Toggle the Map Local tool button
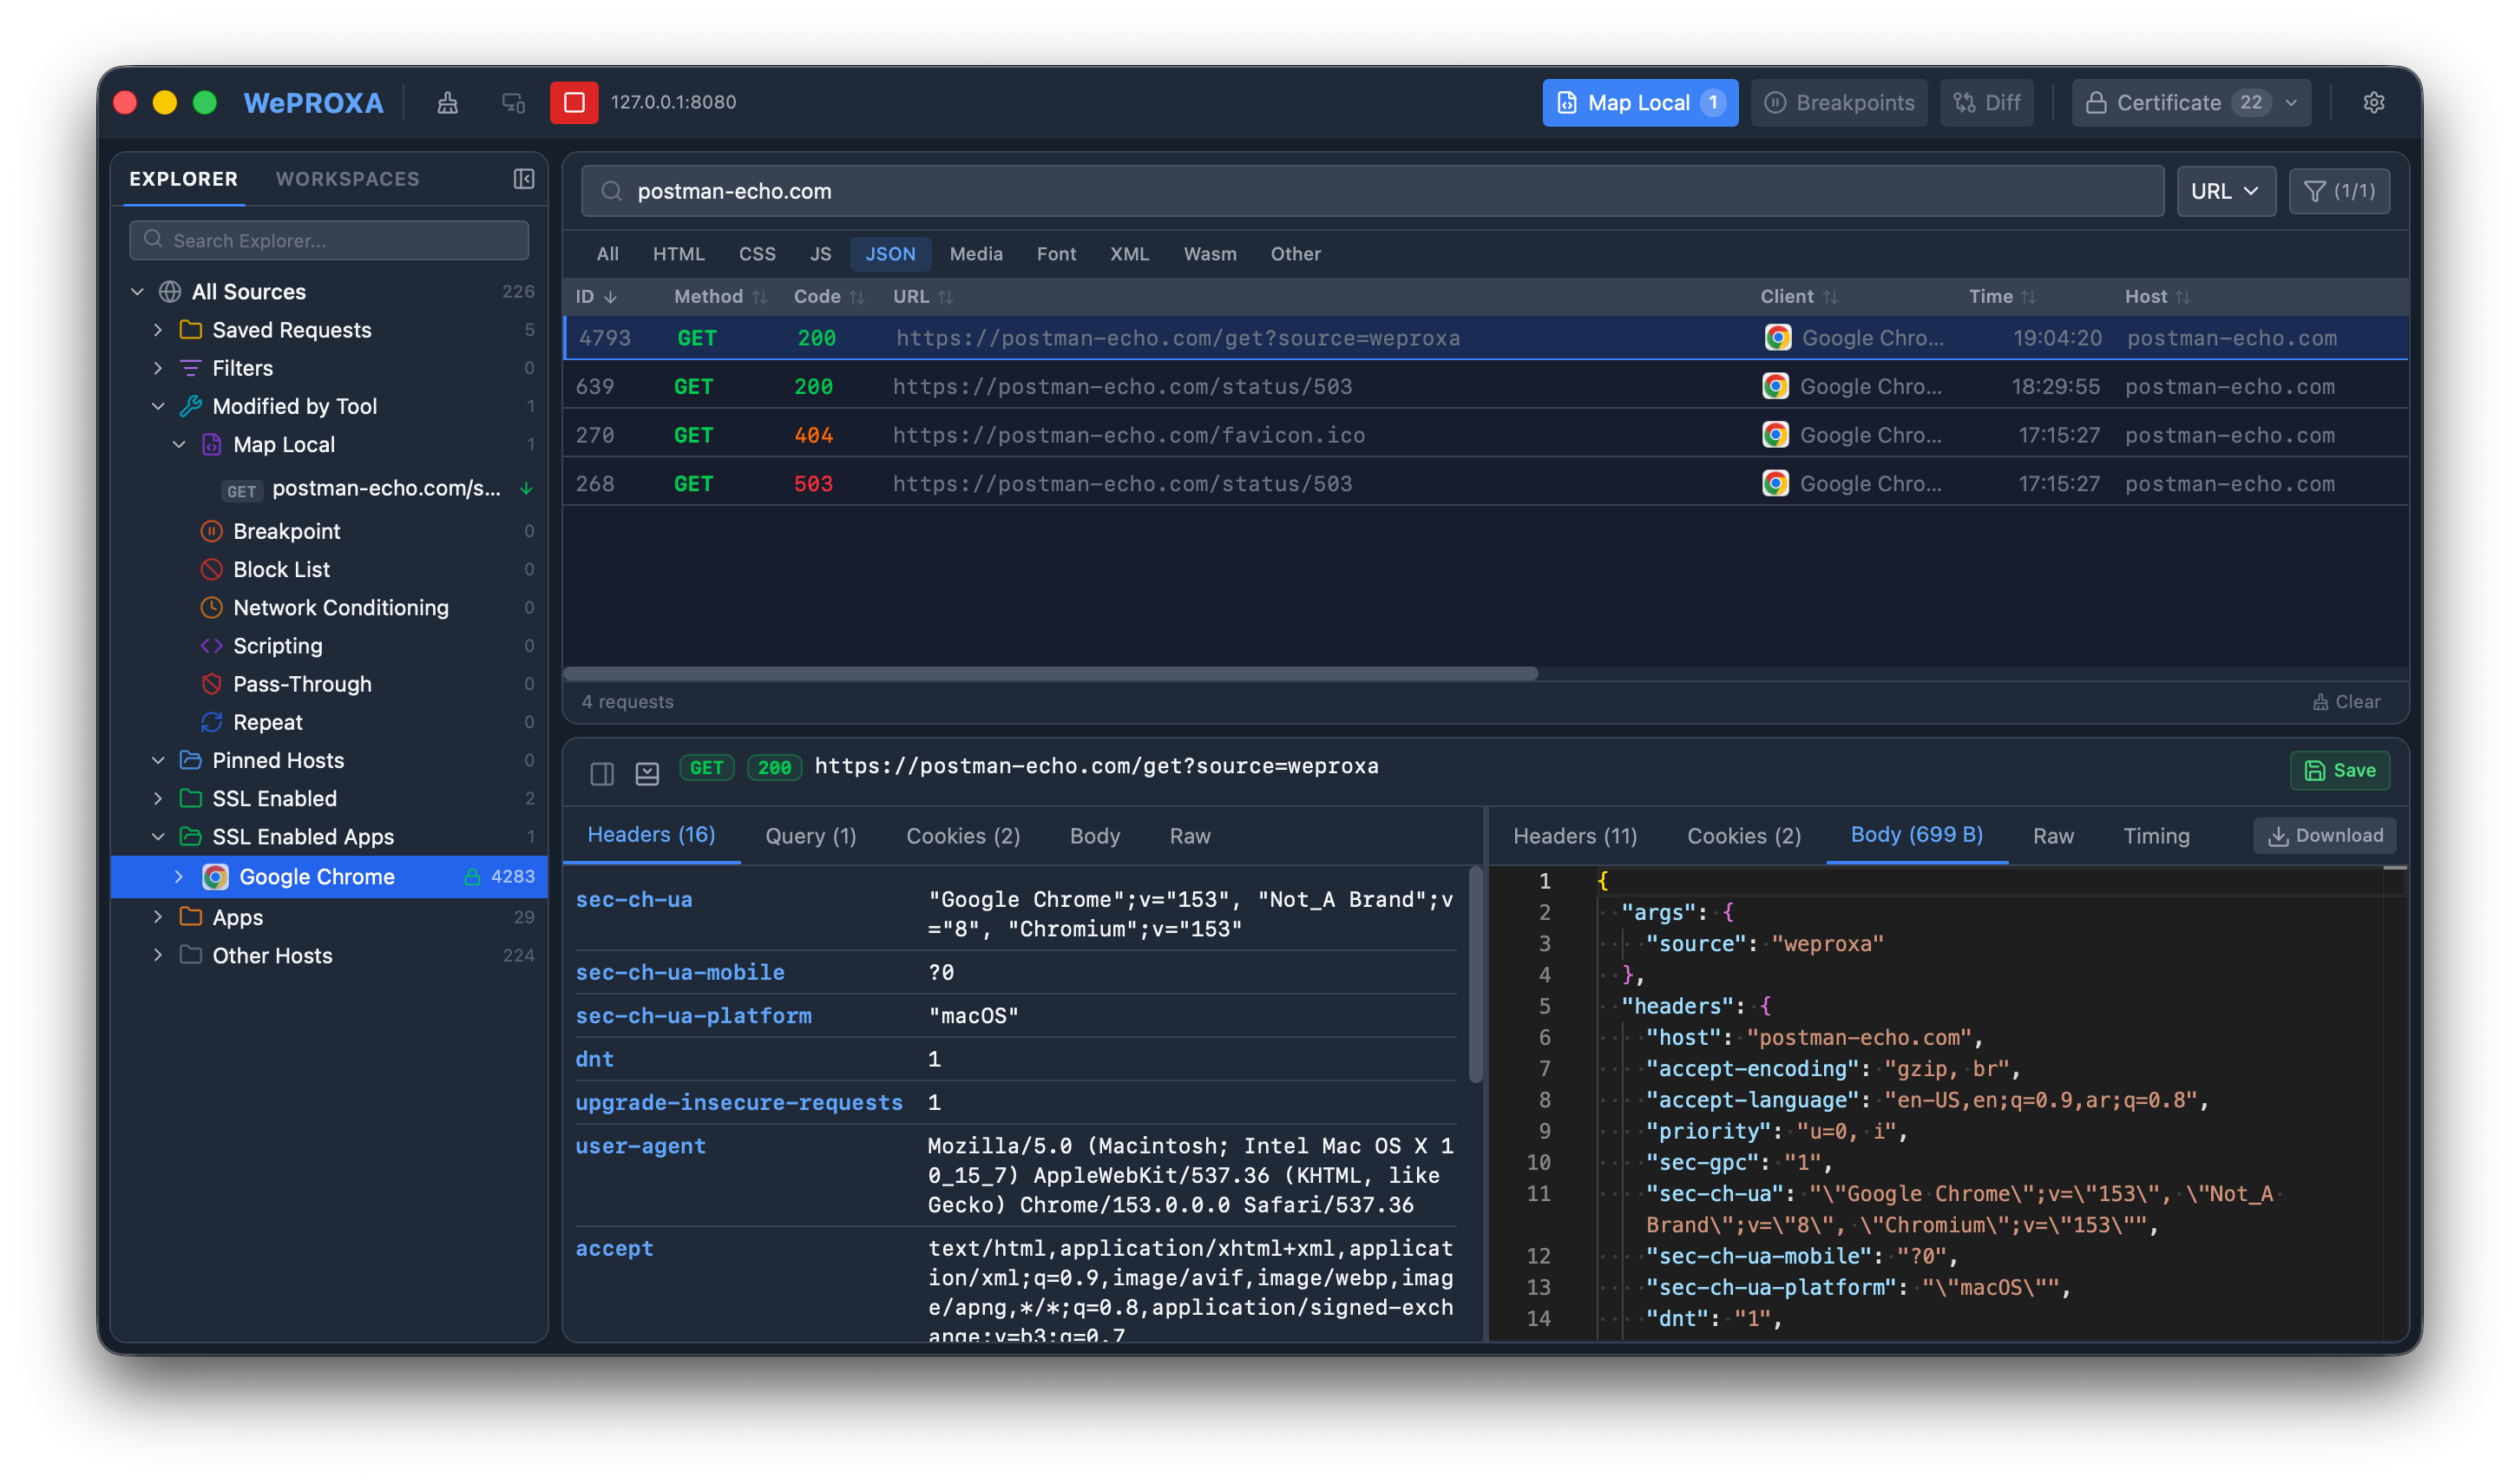The image size is (2520, 1484). tap(1639, 103)
